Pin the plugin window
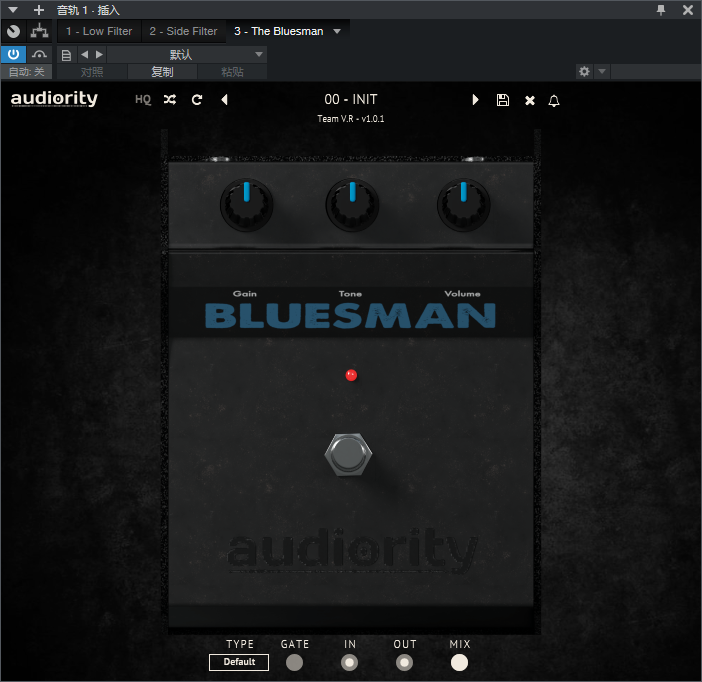Viewport: 702px width, 682px height. tap(661, 9)
